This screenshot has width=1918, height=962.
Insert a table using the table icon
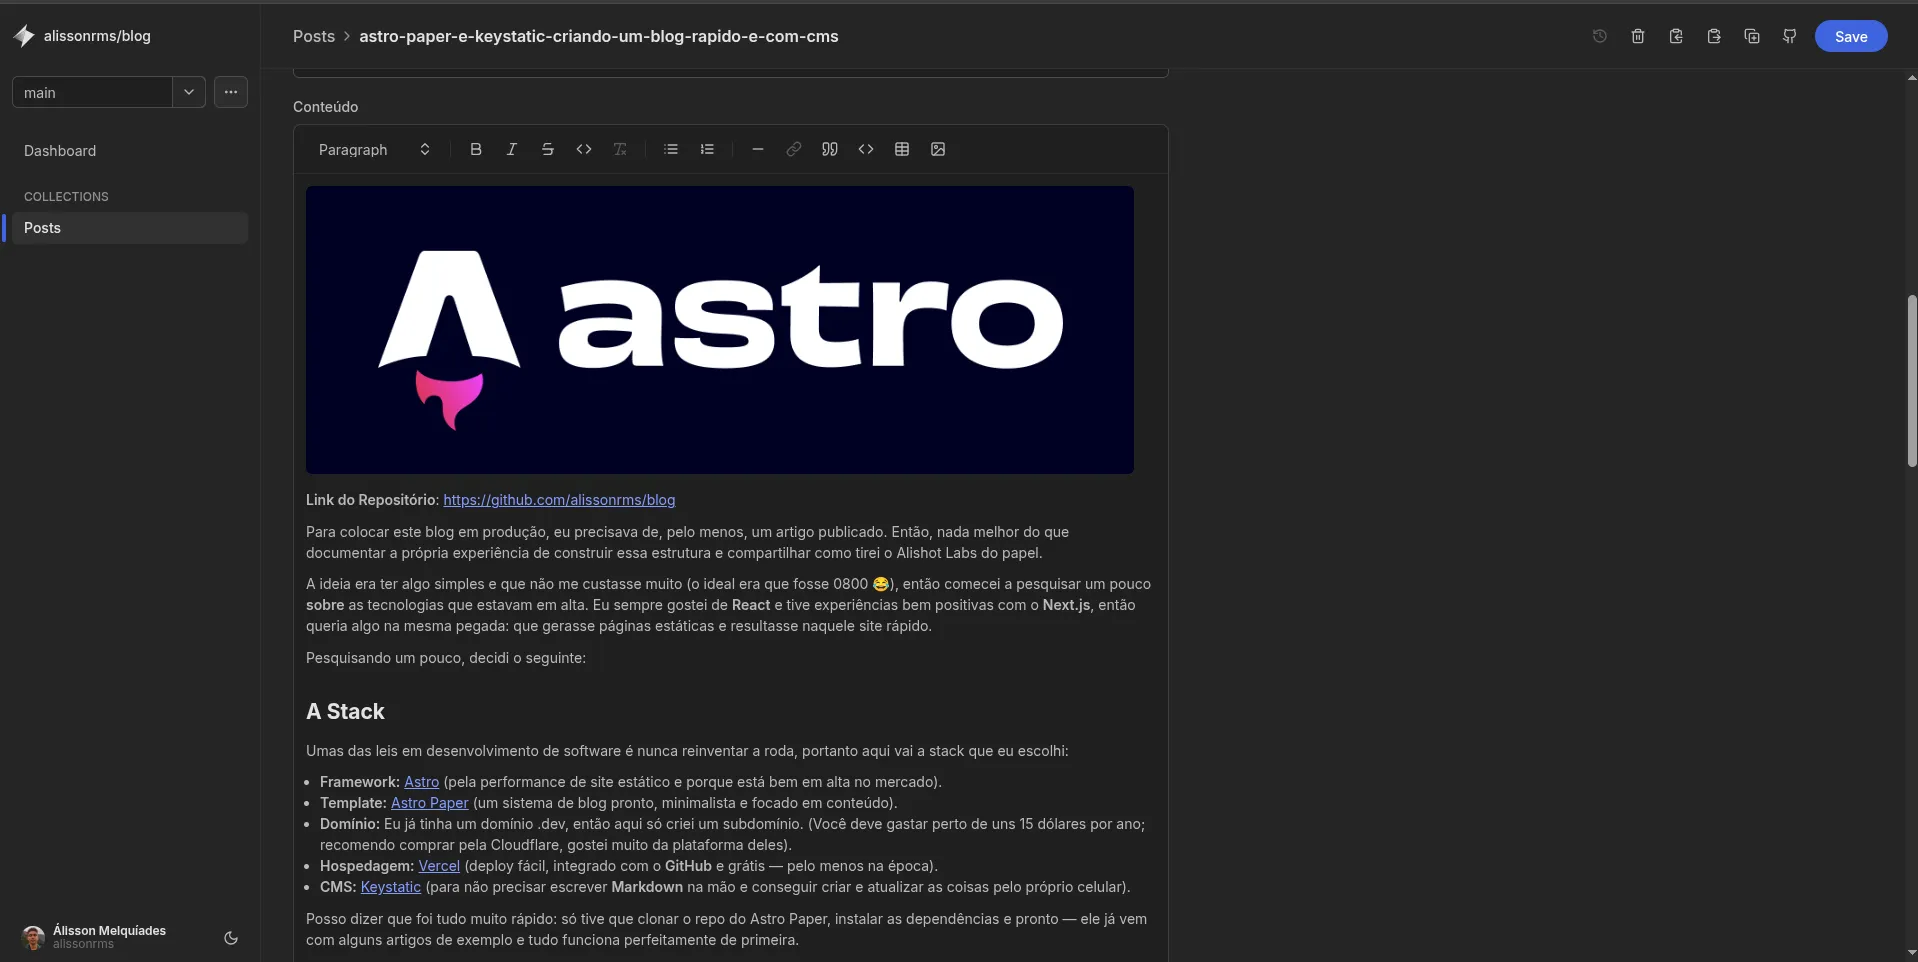(902, 149)
